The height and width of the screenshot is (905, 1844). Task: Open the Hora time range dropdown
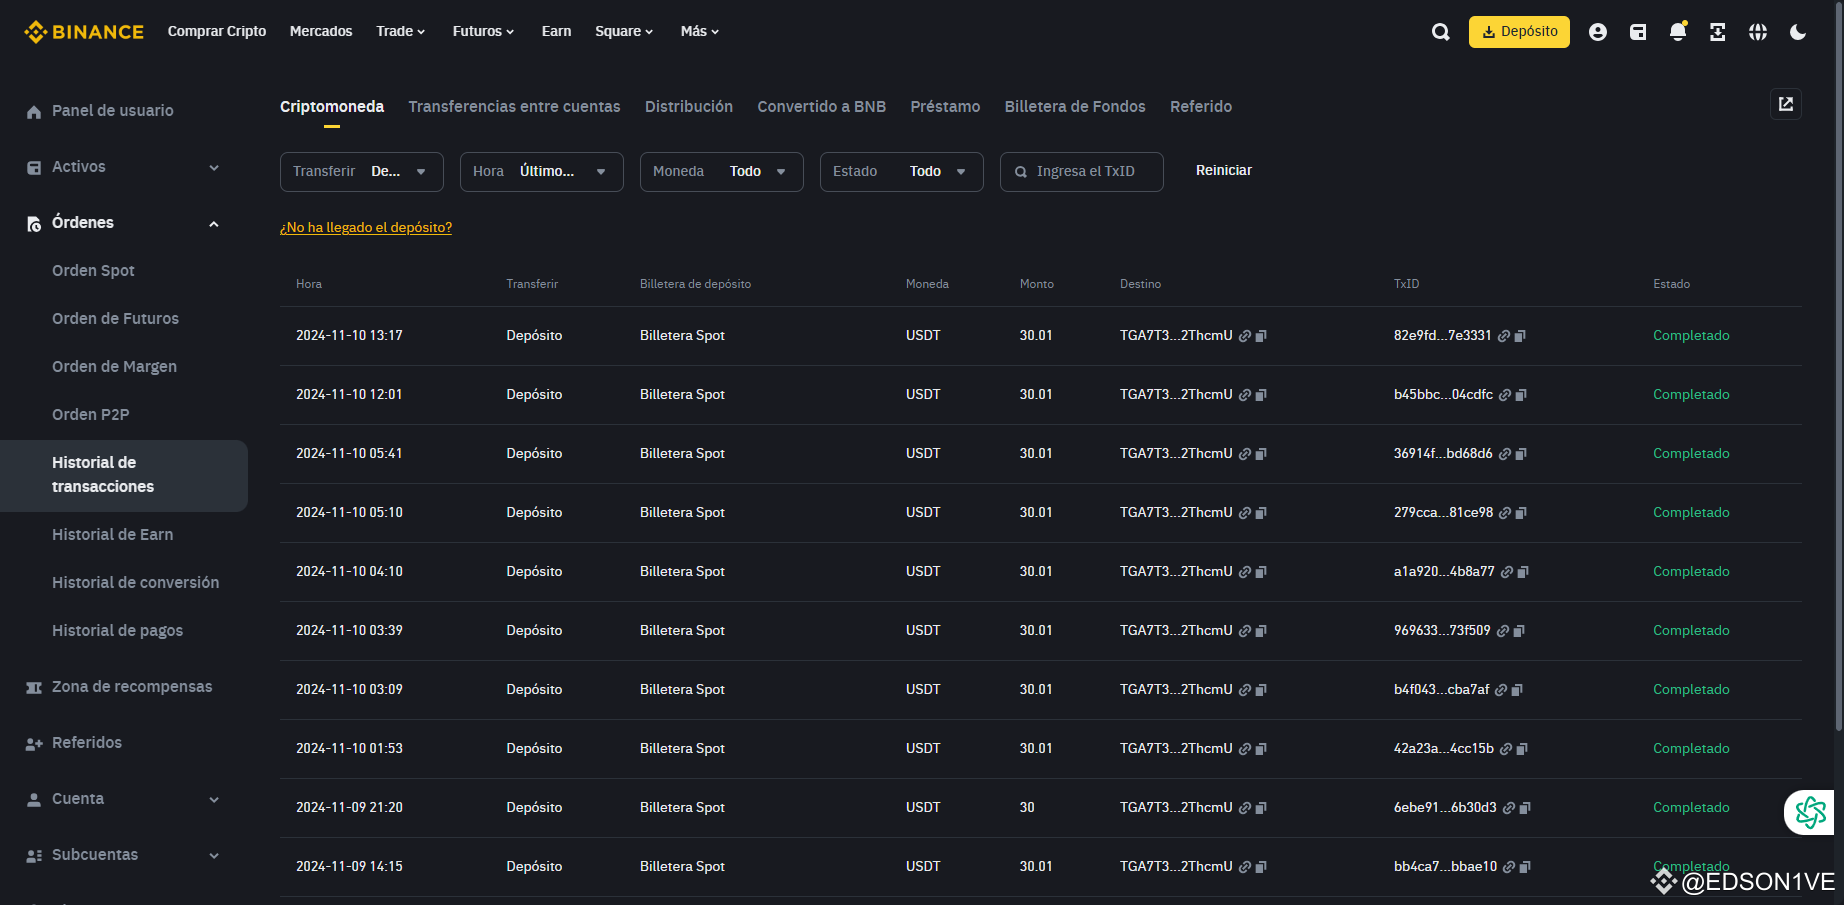pyautogui.click(x=542, y=172)
